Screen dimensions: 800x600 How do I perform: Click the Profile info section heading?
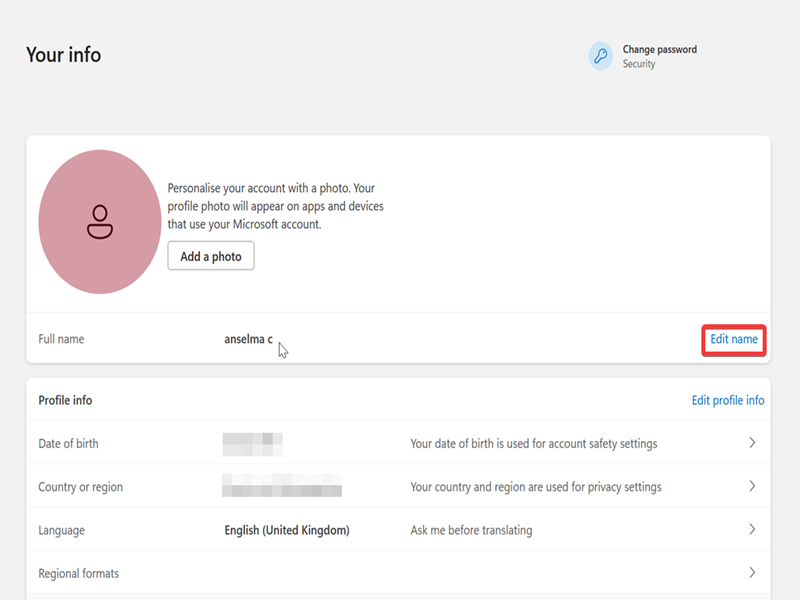[x=65, y=400]
